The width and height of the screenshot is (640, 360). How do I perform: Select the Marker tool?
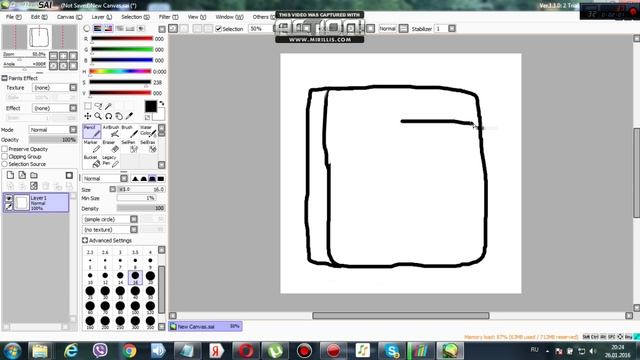(91, 147)
